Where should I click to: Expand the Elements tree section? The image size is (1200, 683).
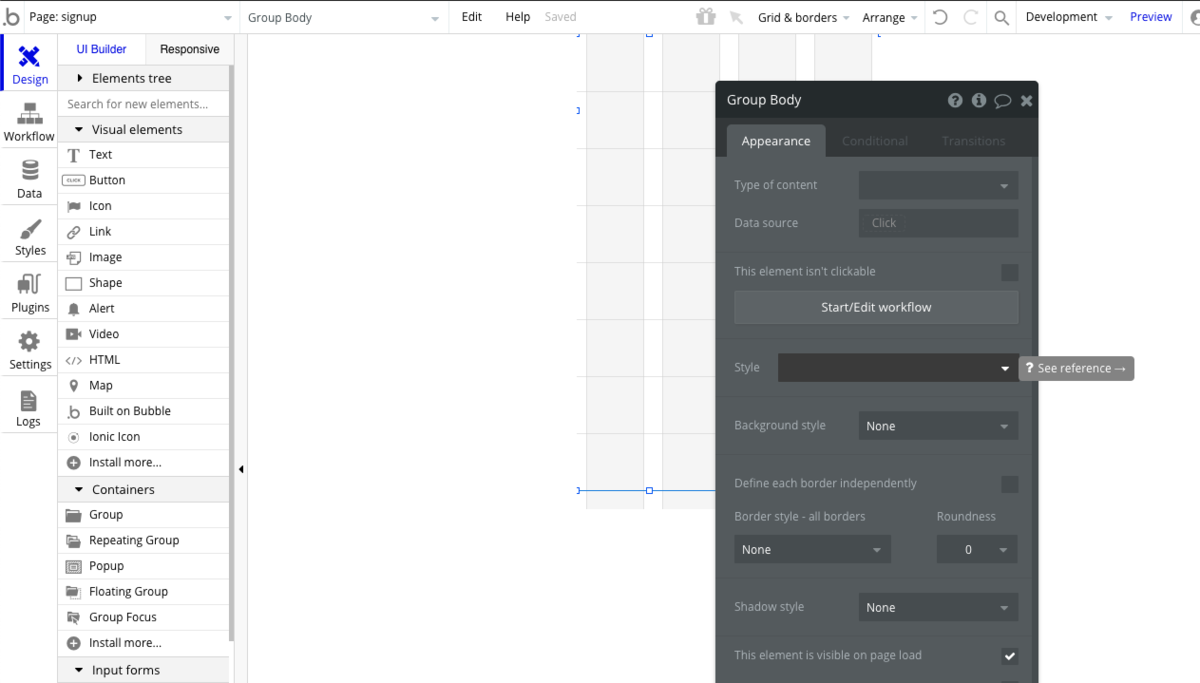[x=144, y=78]
